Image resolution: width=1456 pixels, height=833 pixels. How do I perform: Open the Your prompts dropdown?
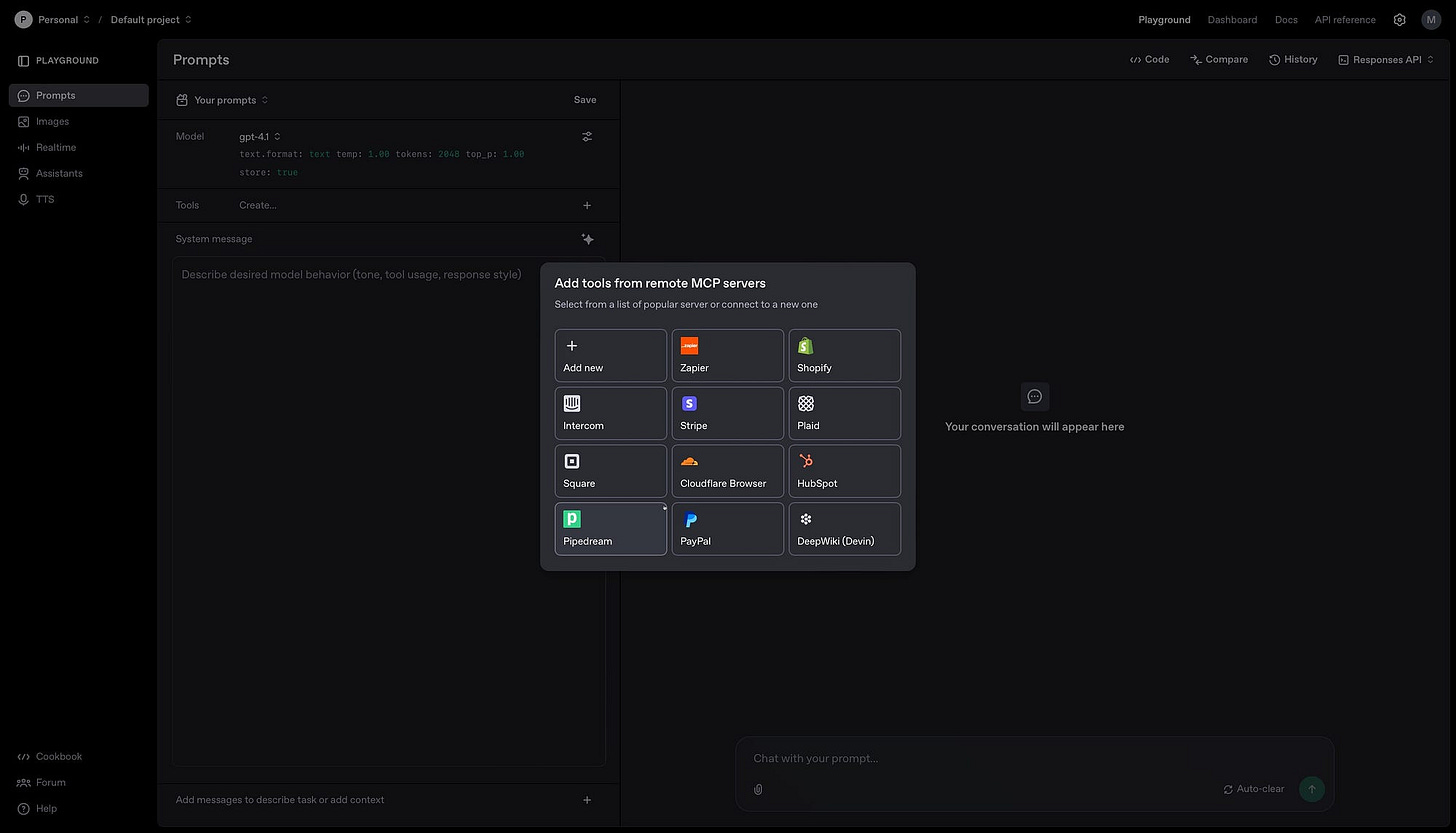222,100
